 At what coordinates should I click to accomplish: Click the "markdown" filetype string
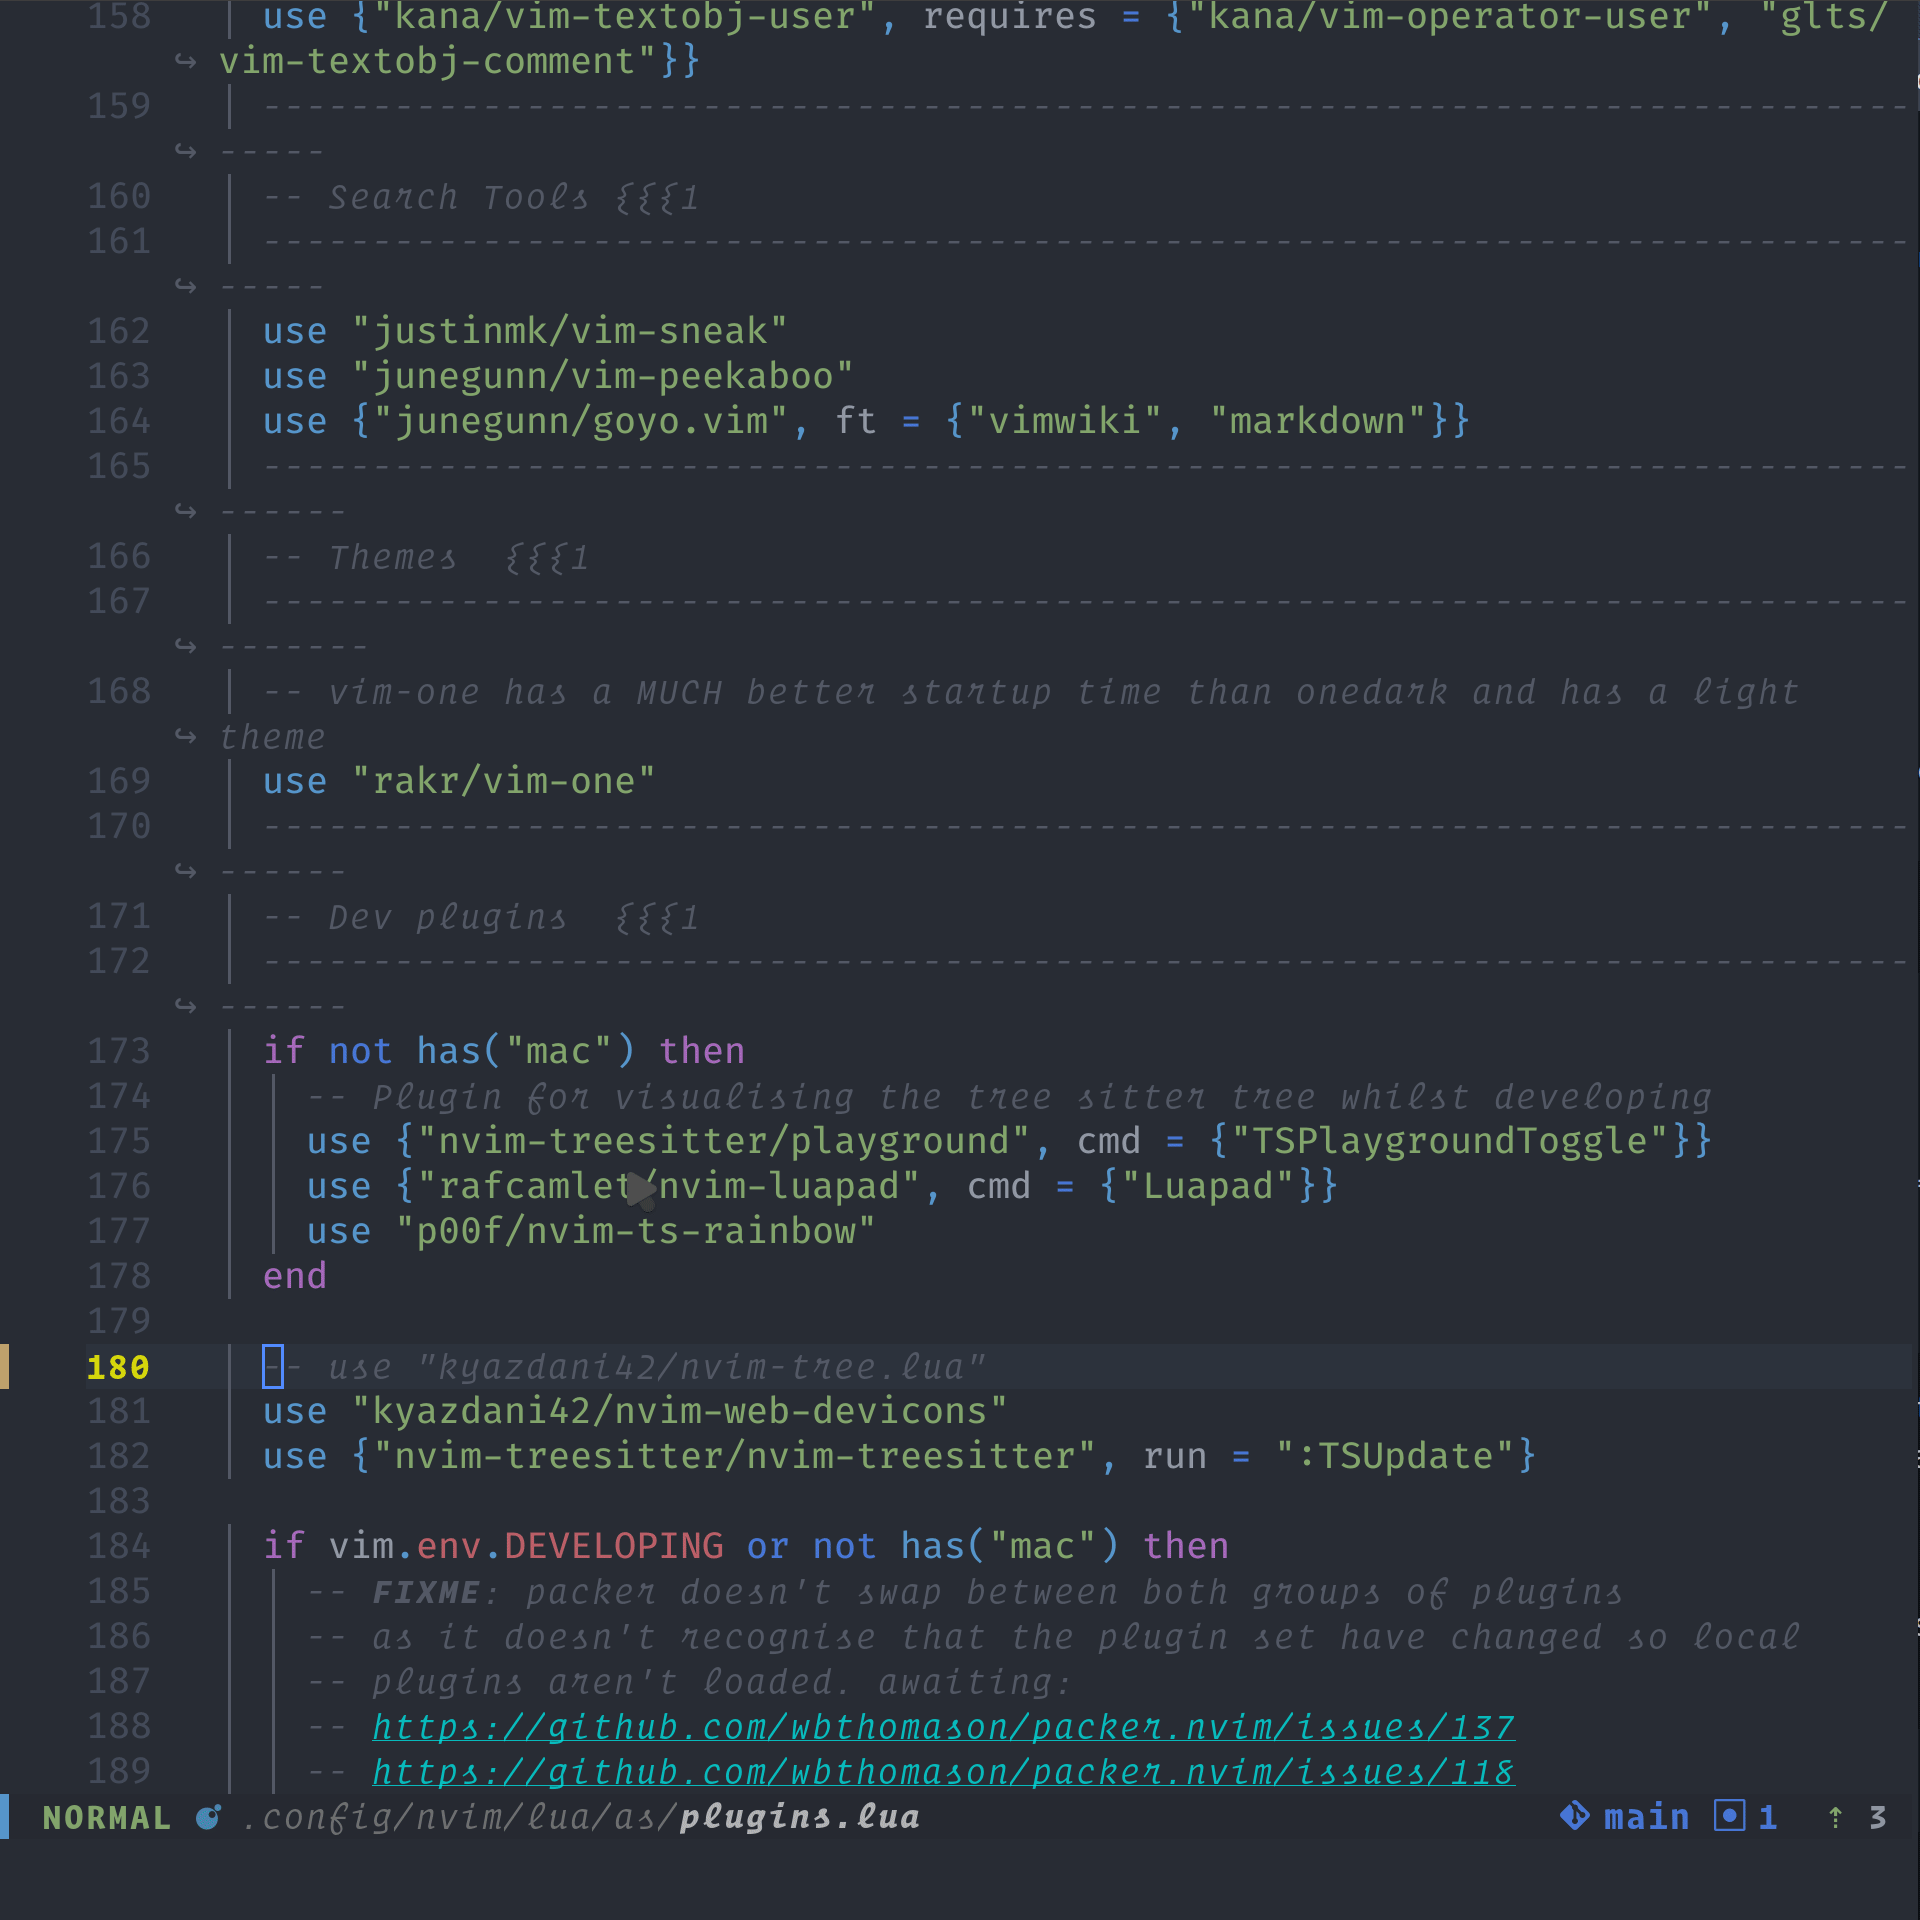pyautogui.click(x=1319, y=421)
